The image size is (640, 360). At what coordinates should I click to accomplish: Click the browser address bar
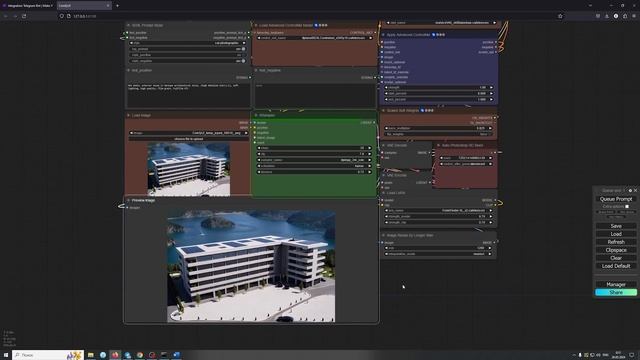(x=310, y=16)
